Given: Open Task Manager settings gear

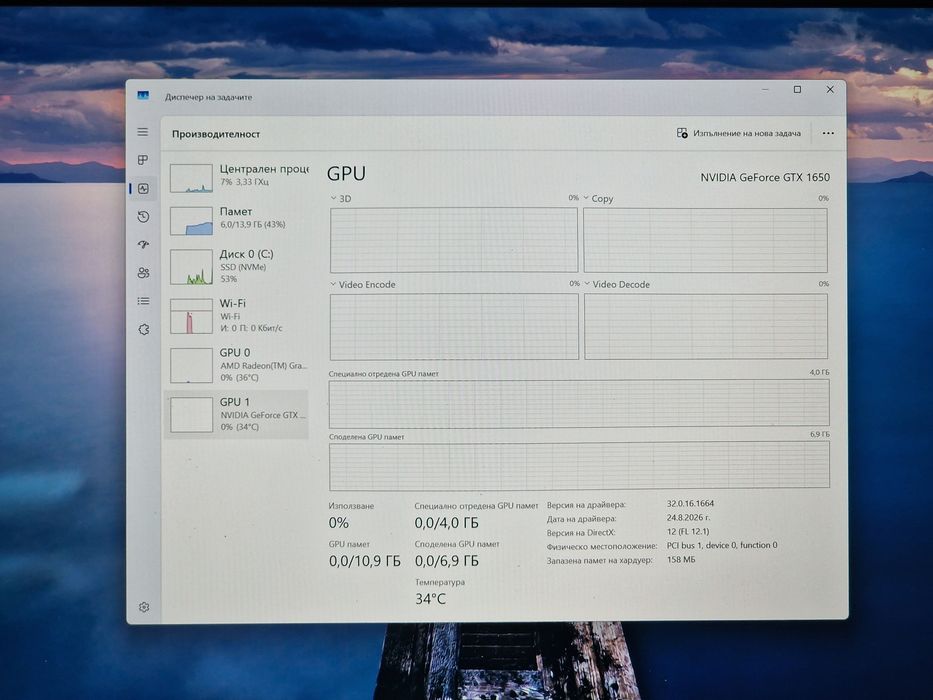Looking at the screenshot, I should [143, 607].
